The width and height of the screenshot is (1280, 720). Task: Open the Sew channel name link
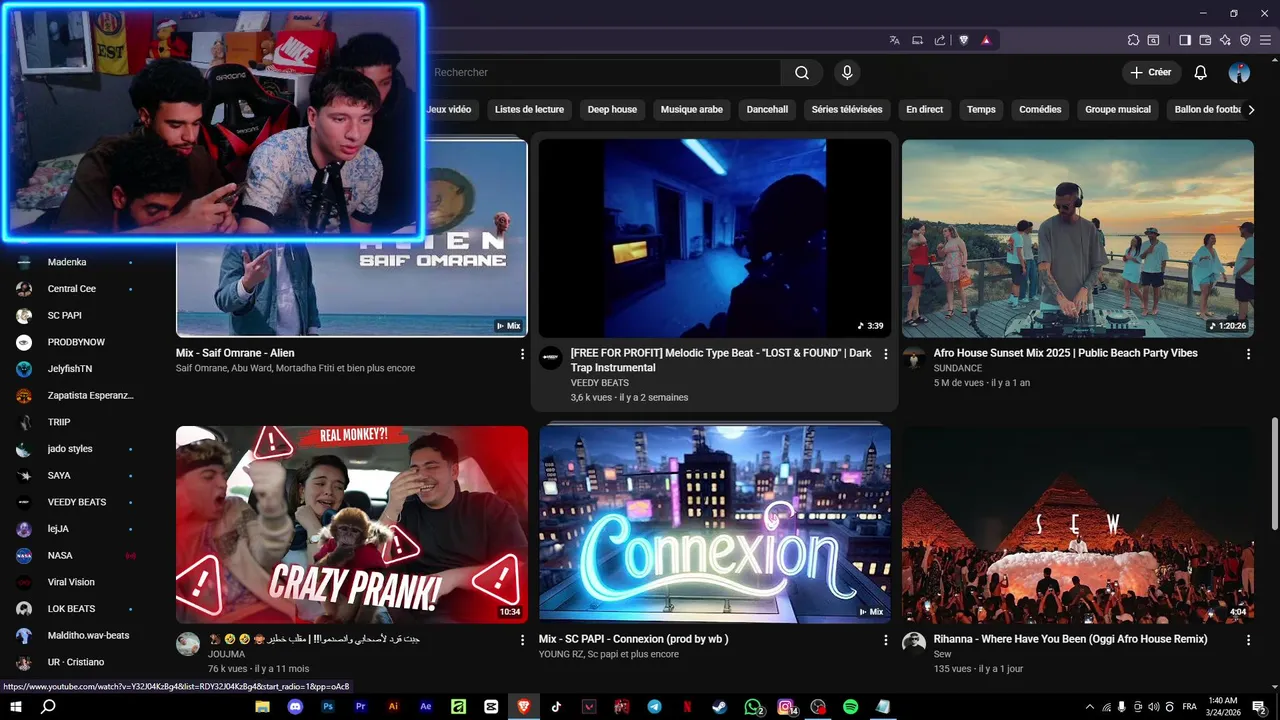[x=942, y=654]
